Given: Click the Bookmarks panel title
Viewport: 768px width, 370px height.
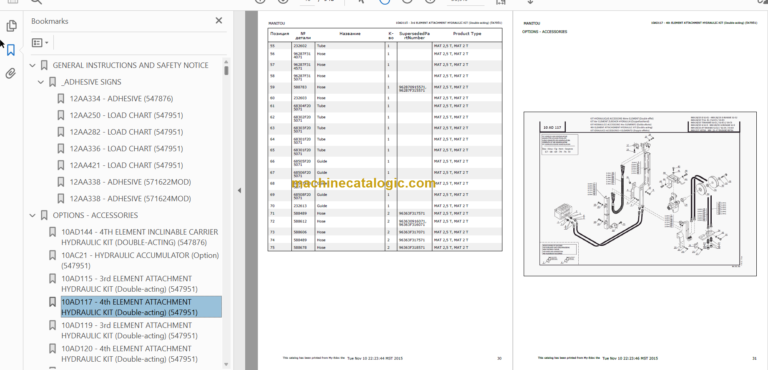Looking at the screenshot, I should coord(49,21).
